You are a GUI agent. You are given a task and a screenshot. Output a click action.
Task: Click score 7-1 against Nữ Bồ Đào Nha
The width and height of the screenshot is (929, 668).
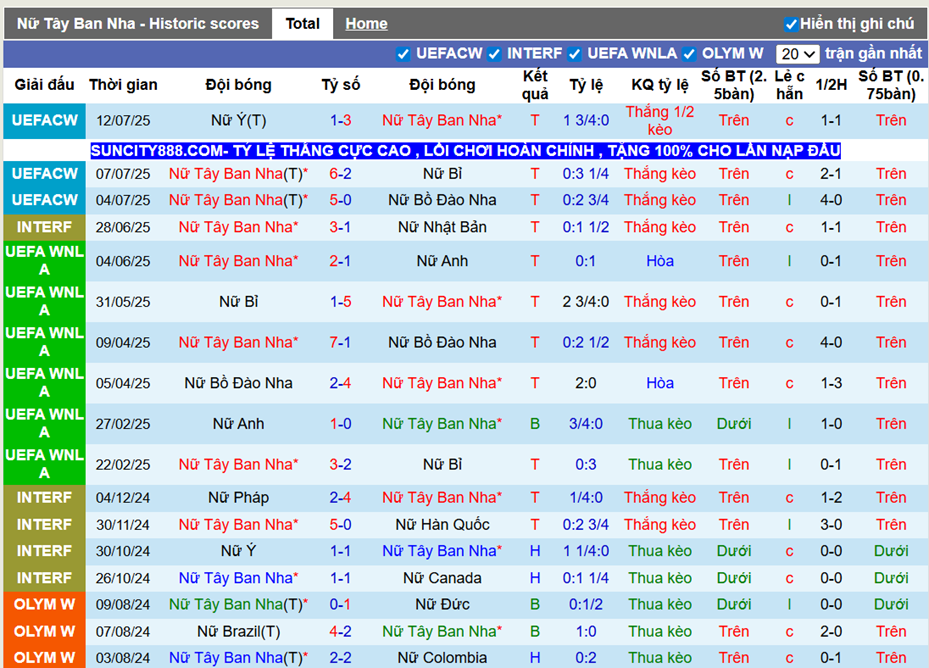[341, 342]
